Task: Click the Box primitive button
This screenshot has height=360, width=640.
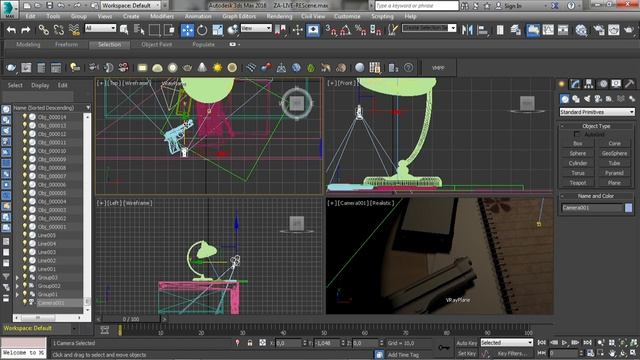Action: click(578, 144)
